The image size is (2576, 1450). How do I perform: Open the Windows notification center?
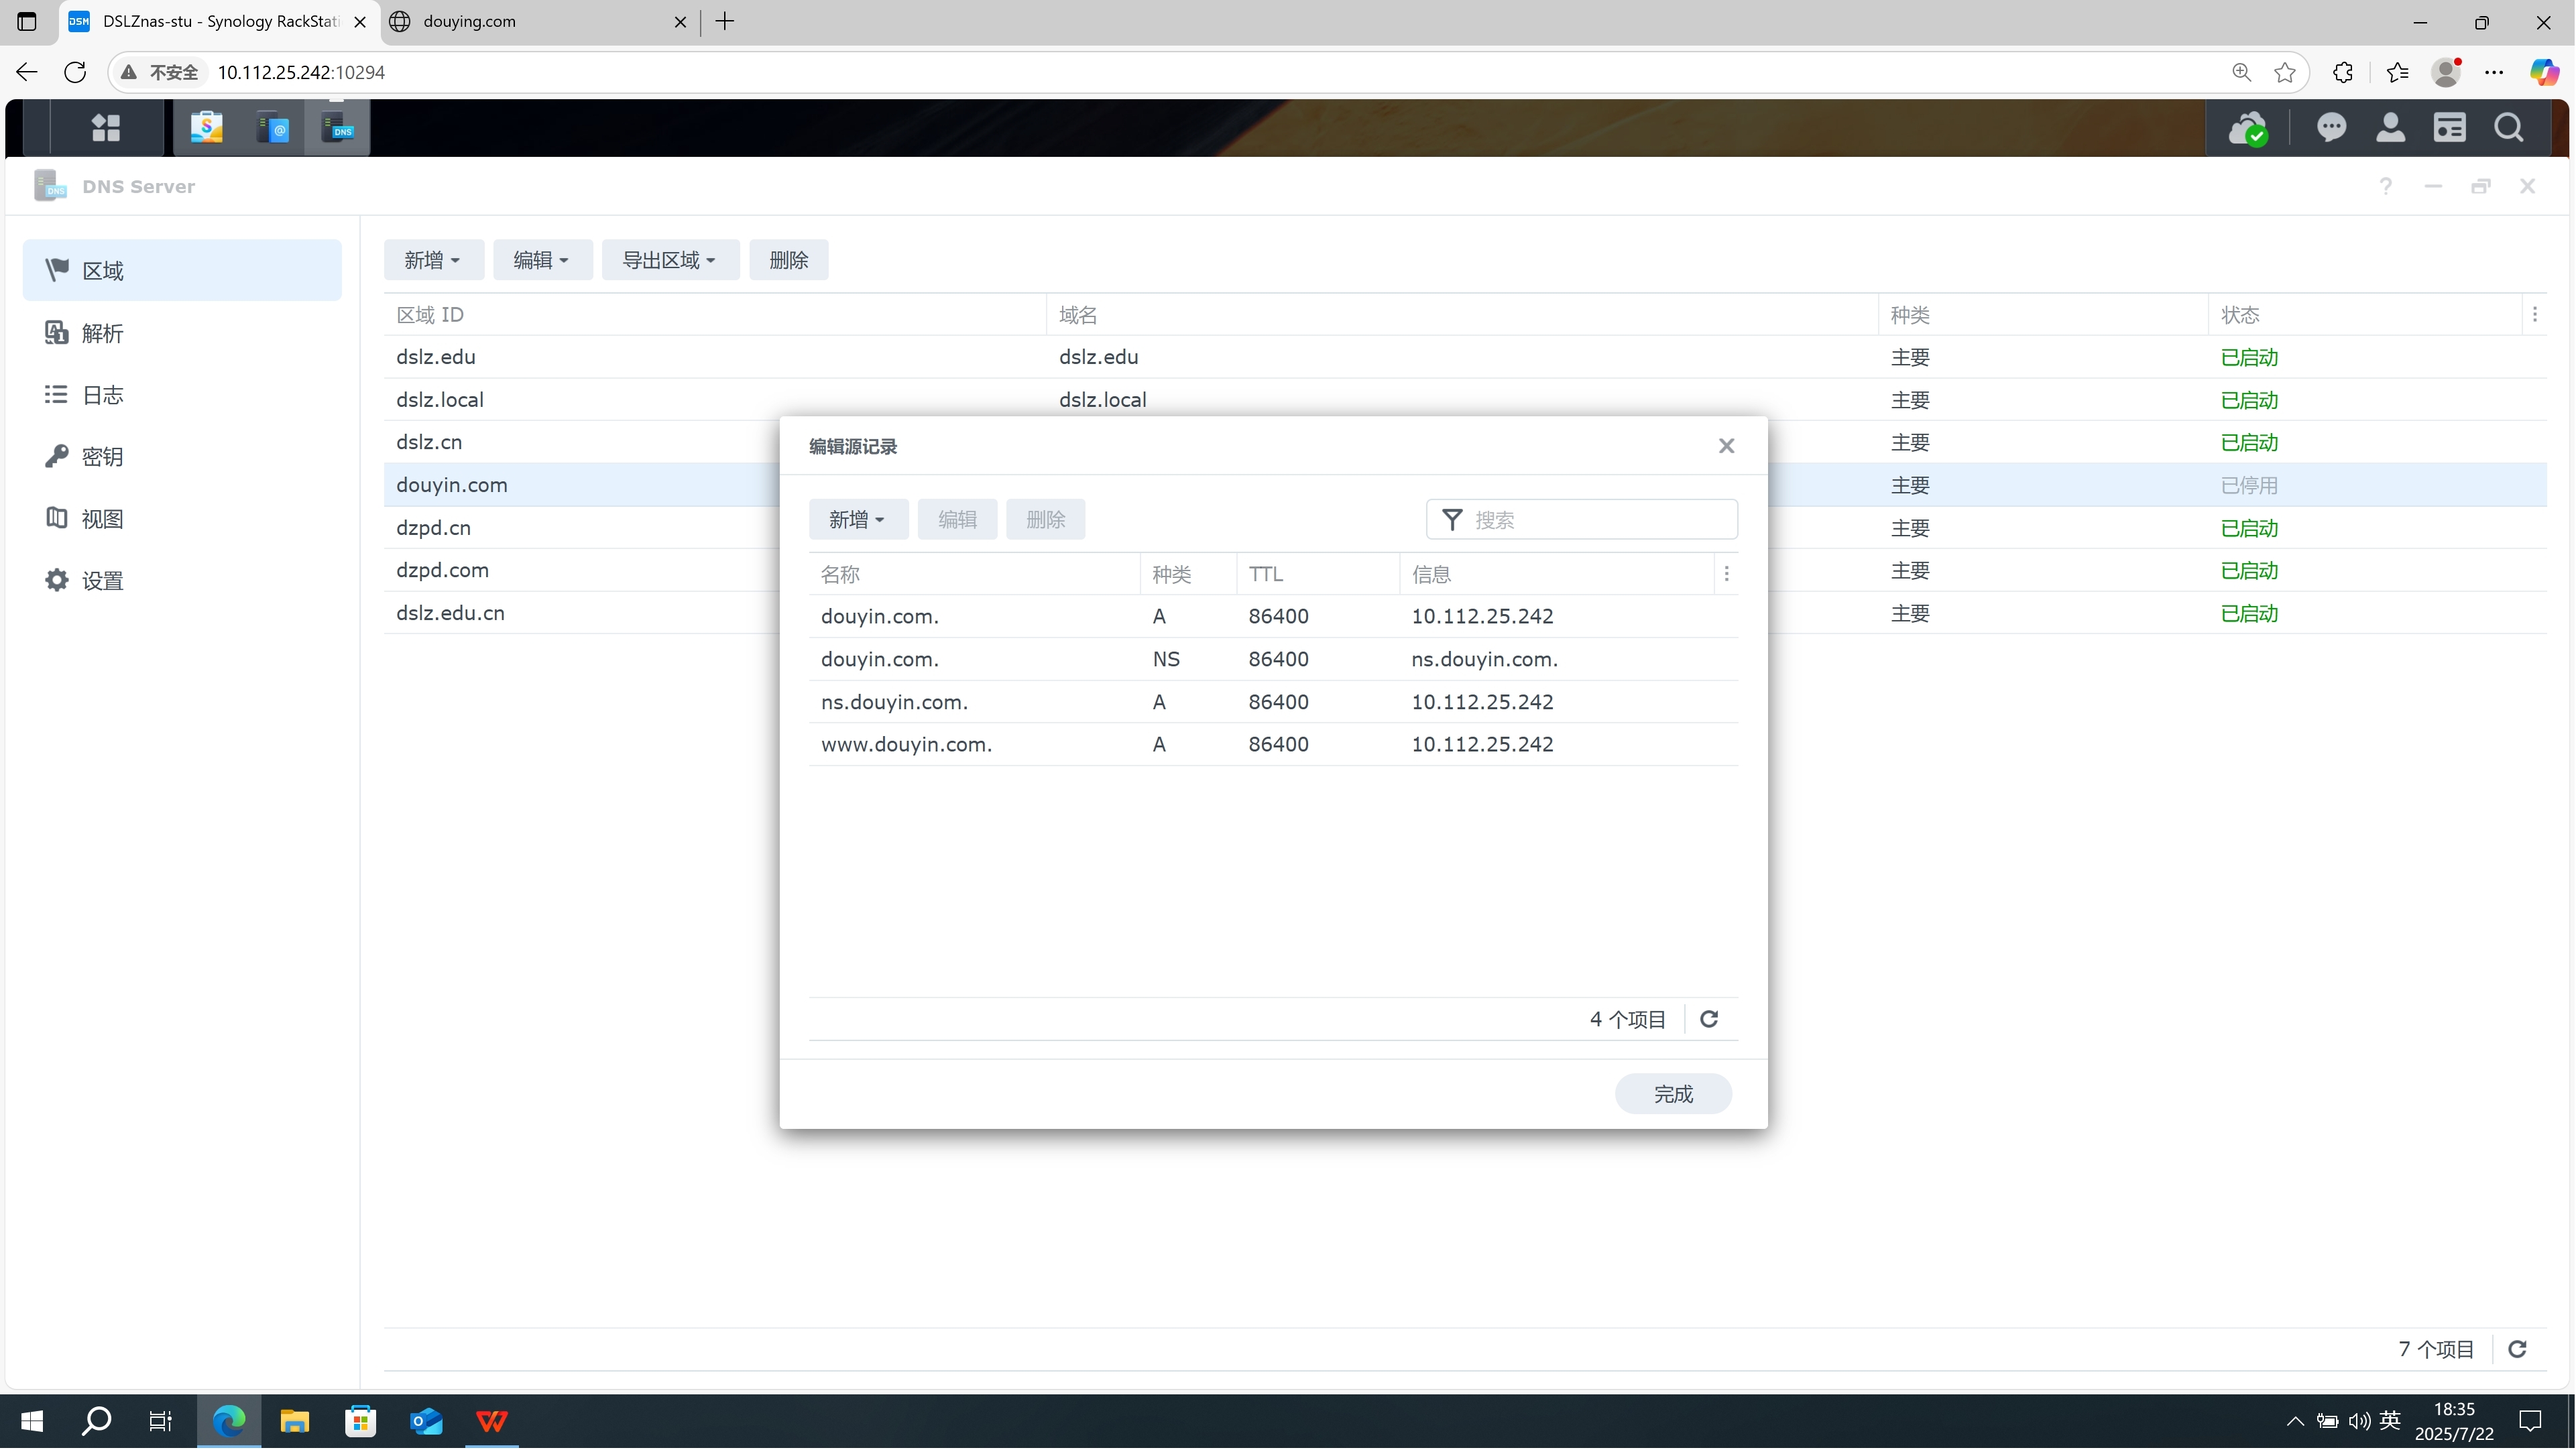click(2531, 1421)
